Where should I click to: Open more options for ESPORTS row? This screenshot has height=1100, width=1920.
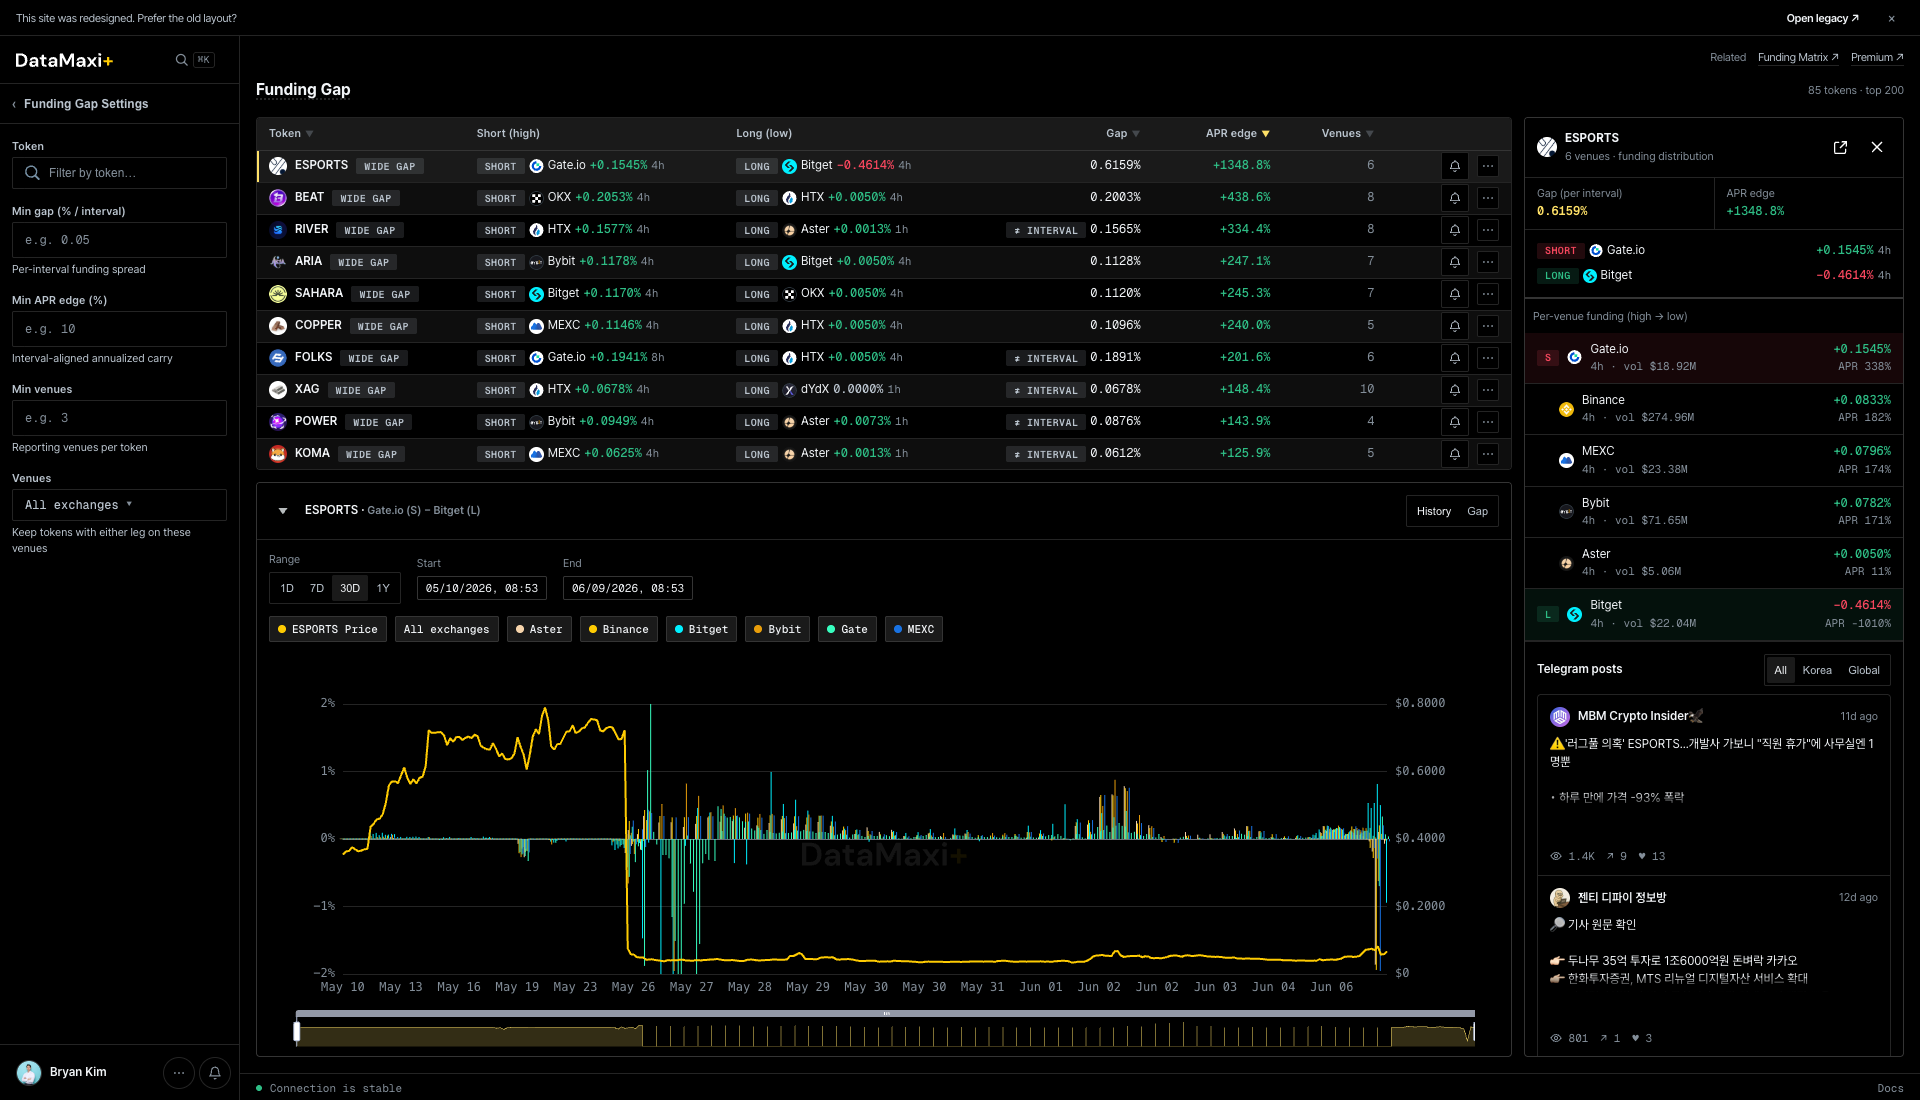1488,166
